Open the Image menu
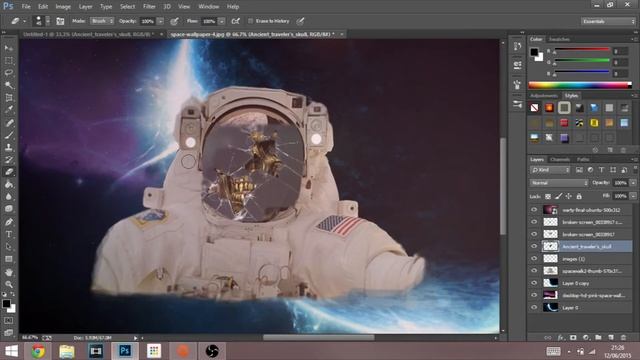Viewport: 640px width, 360px height. coord(63,7)
